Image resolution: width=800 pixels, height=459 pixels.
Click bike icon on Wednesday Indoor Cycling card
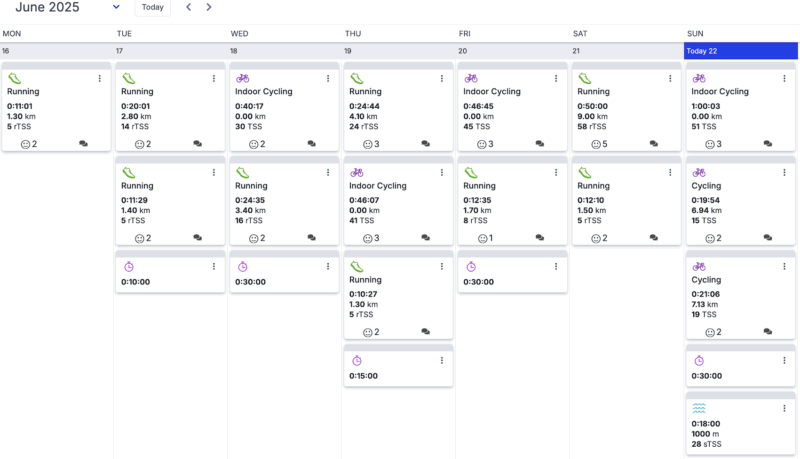click(241, 78)
